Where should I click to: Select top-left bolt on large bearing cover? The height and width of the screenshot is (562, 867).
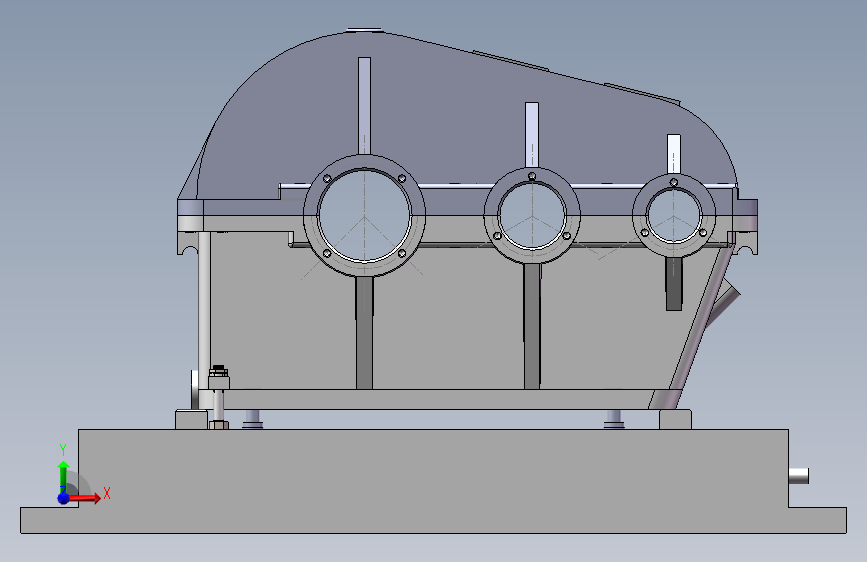[x=327, y=178]
